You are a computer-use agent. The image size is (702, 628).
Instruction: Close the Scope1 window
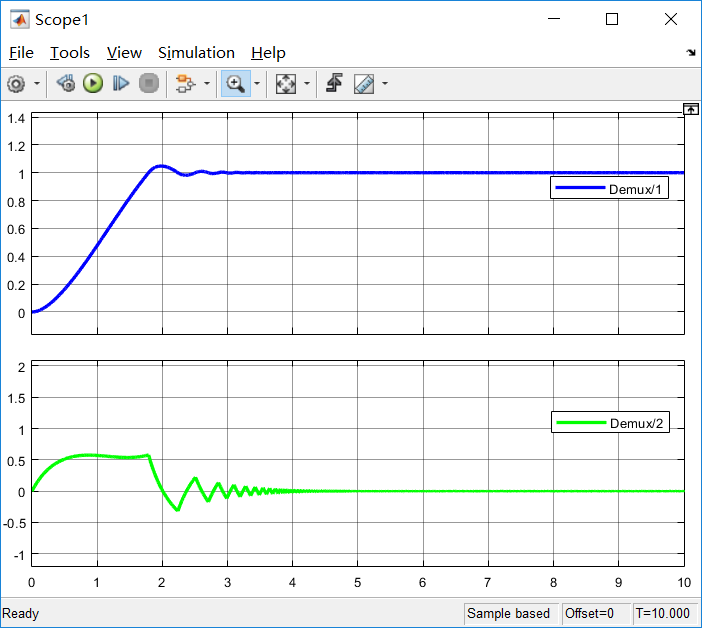(x=670, y=19)
